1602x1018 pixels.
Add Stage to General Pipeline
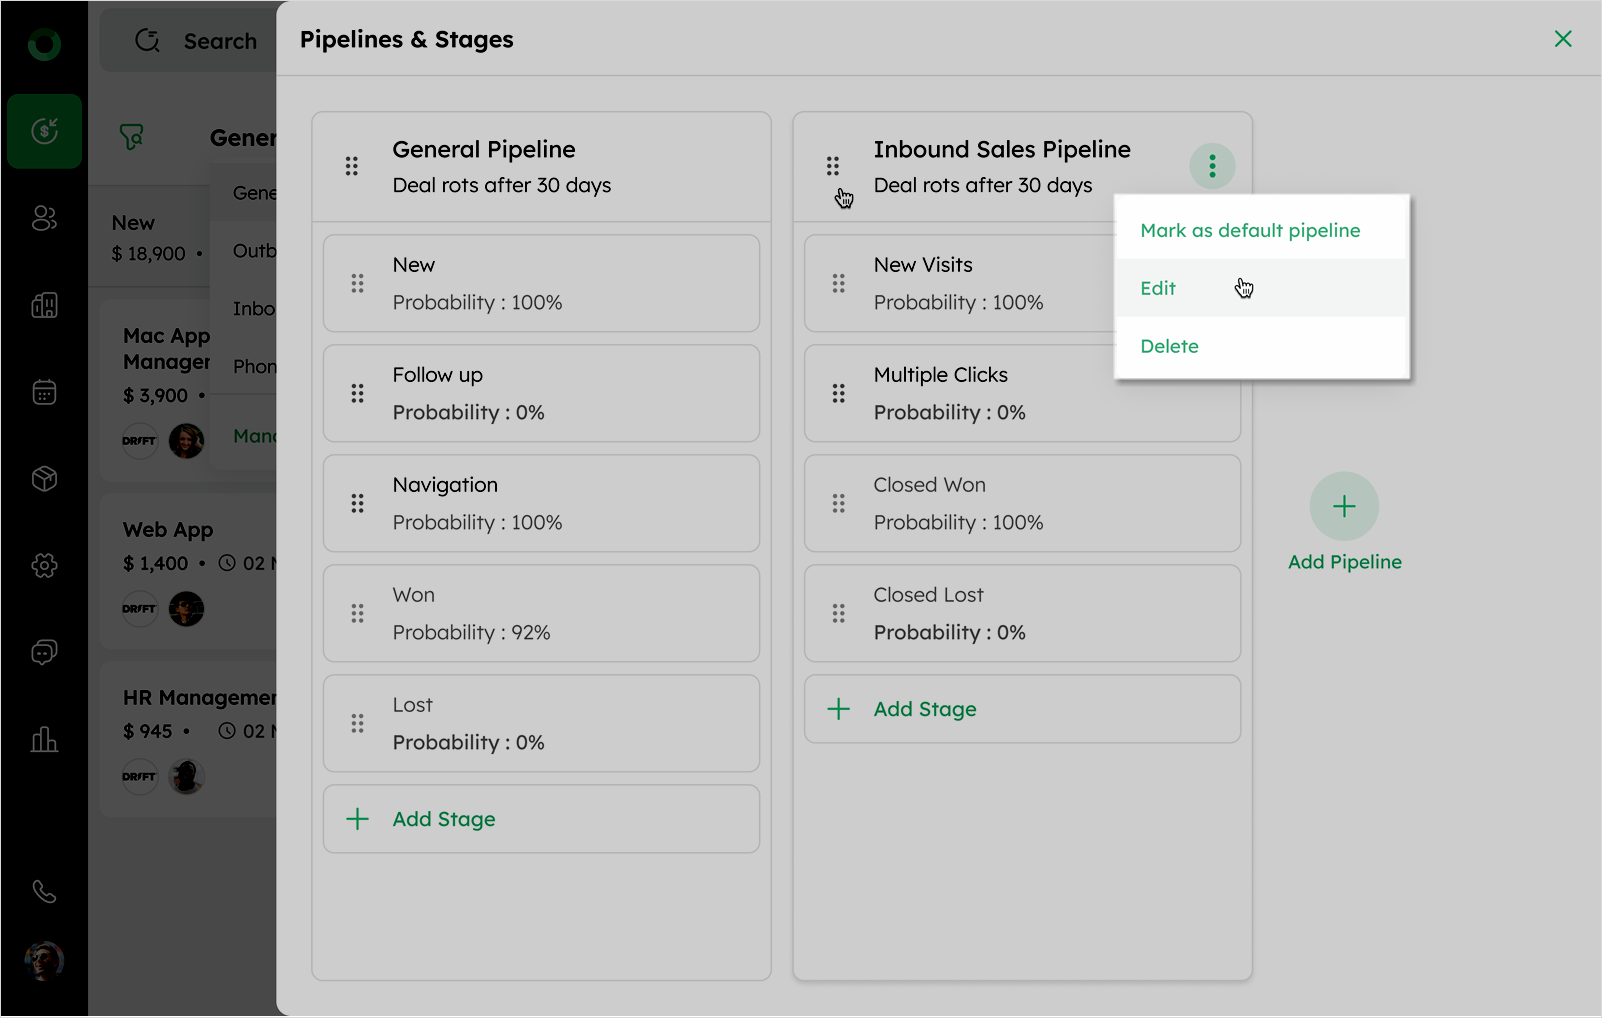[443, 819]
